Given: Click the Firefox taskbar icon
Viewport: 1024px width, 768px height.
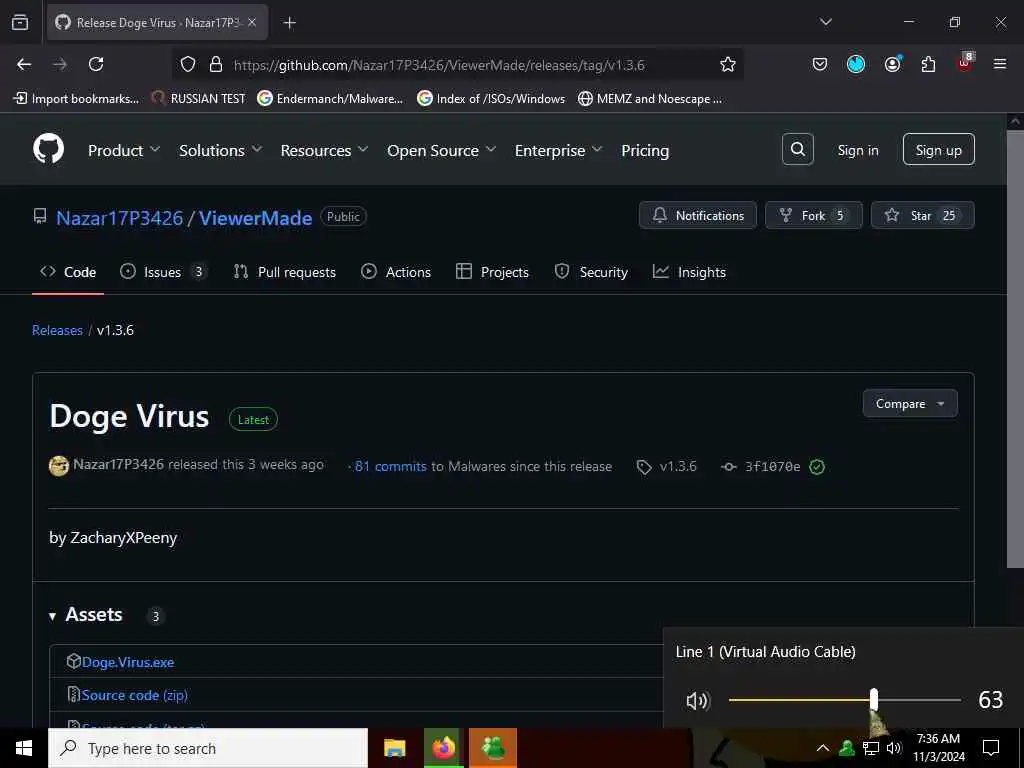Looking at the screenshot, I should click(x=444, y=748).
